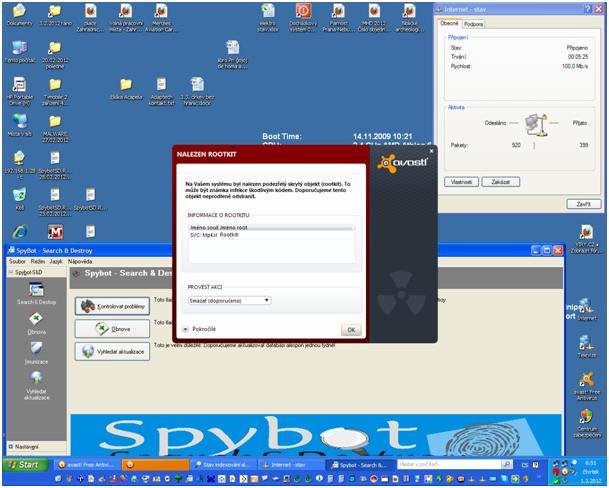Click the CS language indicator in taskbar
609x488 pixels.
525,465
